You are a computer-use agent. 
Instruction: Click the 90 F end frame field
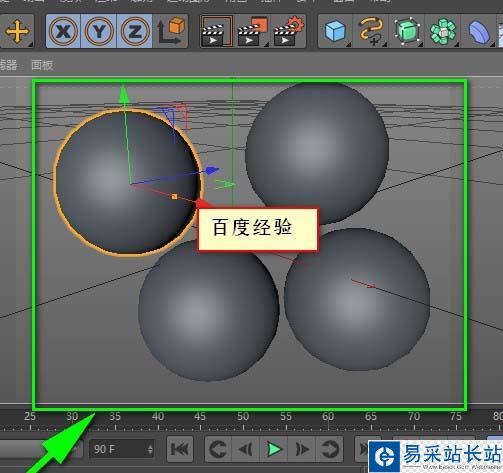point(122,449)
